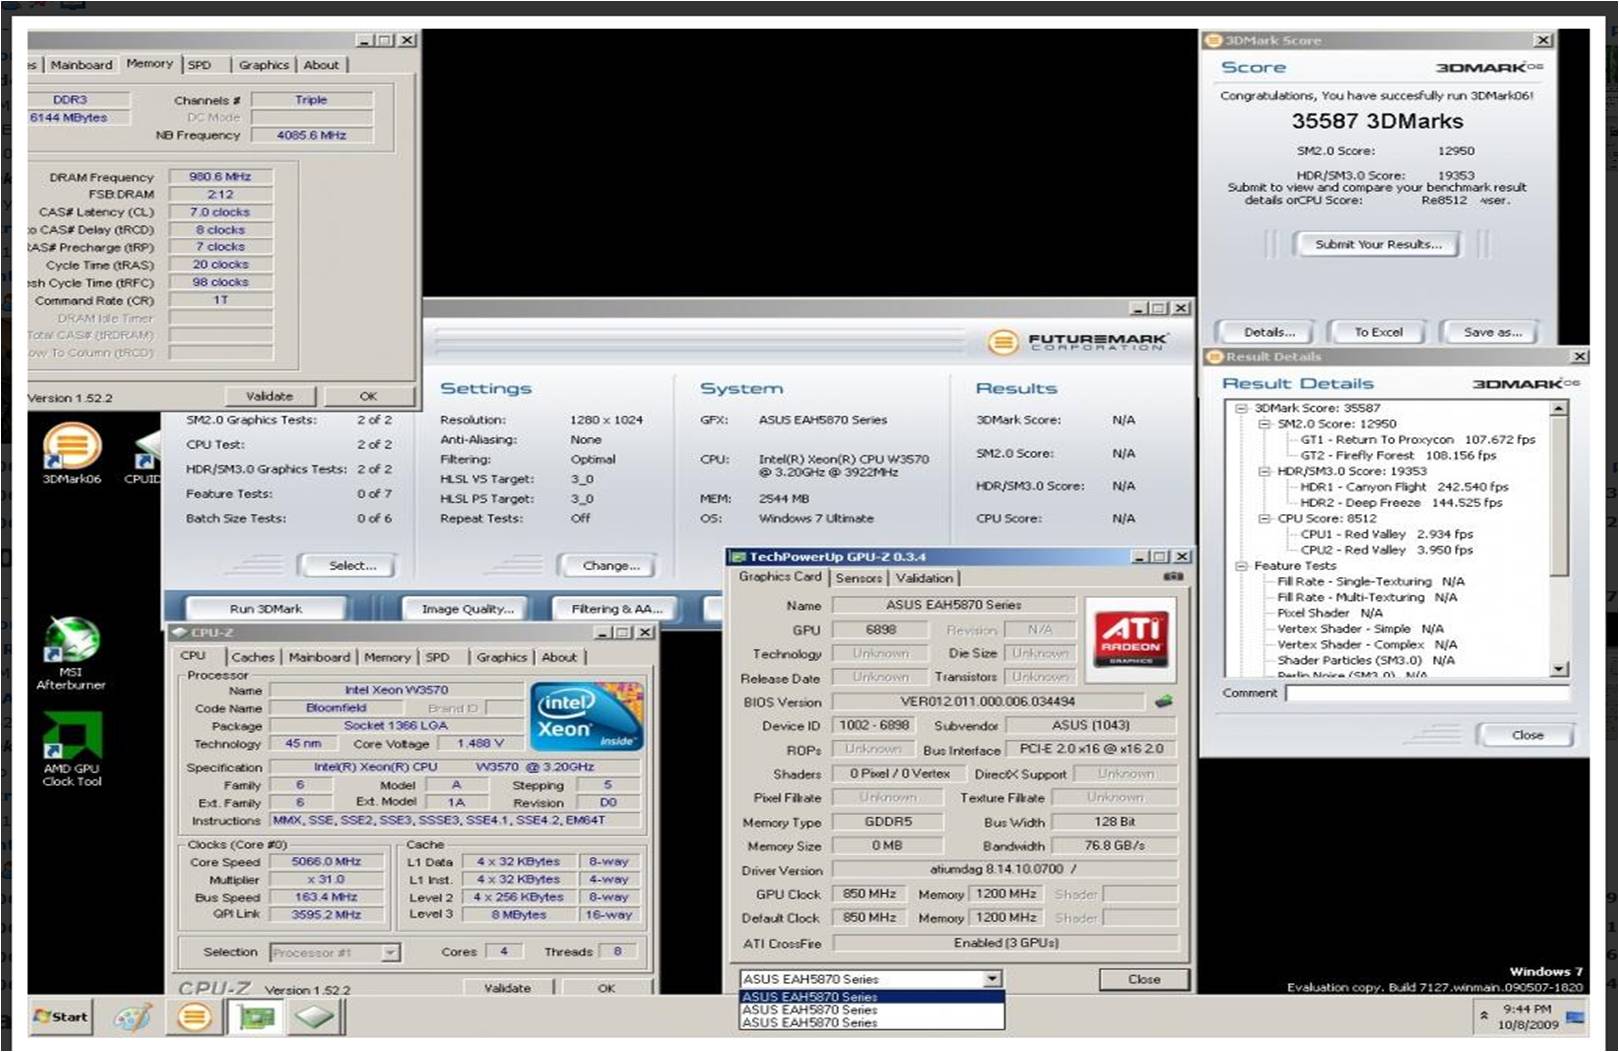Open the Graphics tab in the CPU-Z processor window
1619x1052 pixels.
click(x=502, y=657)
